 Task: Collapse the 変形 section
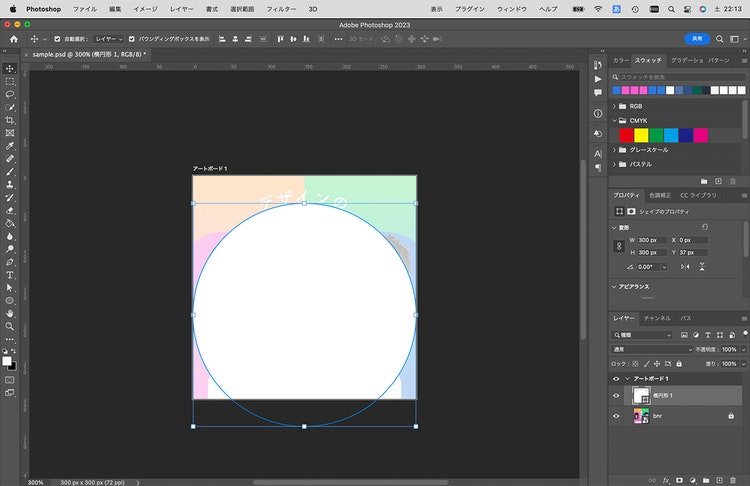click(615, 228)
